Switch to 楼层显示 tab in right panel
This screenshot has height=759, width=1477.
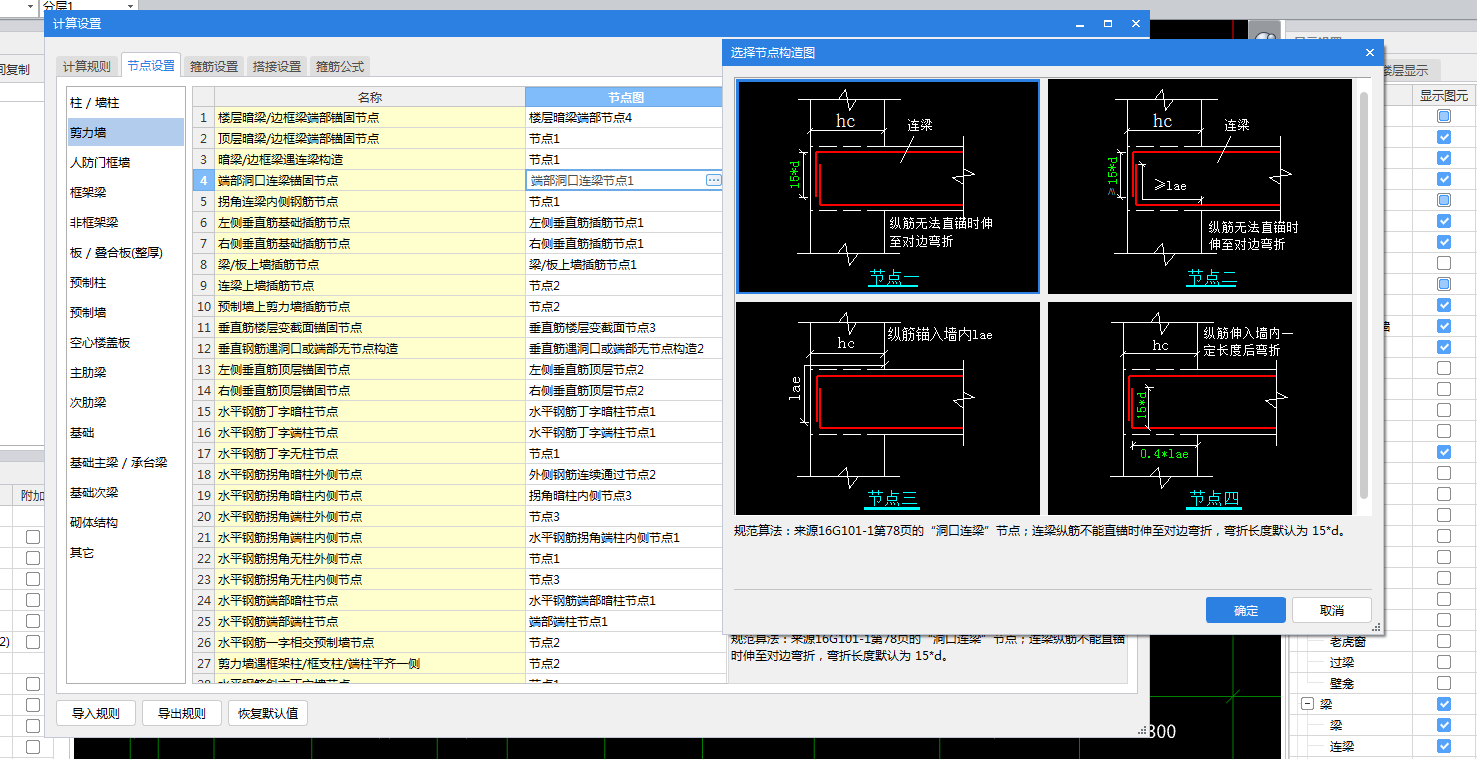click(x=1410, y=70)
